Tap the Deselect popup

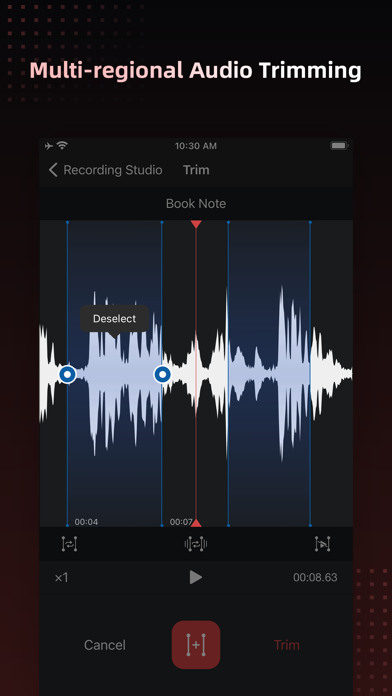click(x=115, y=319)
